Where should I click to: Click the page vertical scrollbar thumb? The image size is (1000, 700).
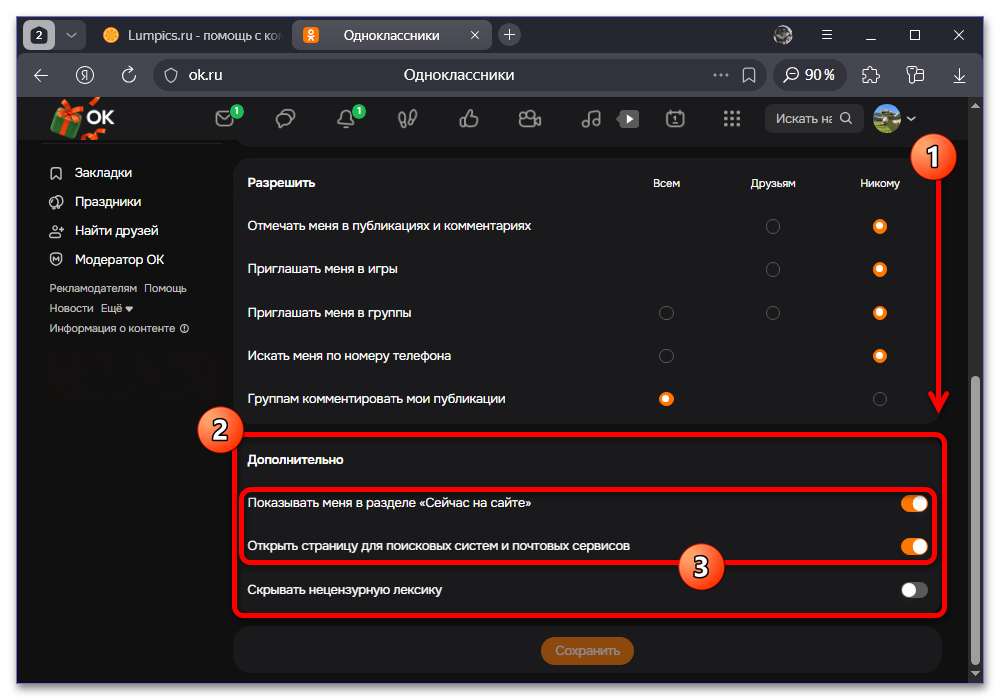974,520
